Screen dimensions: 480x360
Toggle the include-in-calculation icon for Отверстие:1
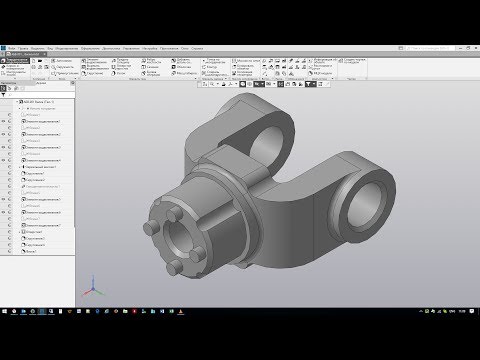9,232
